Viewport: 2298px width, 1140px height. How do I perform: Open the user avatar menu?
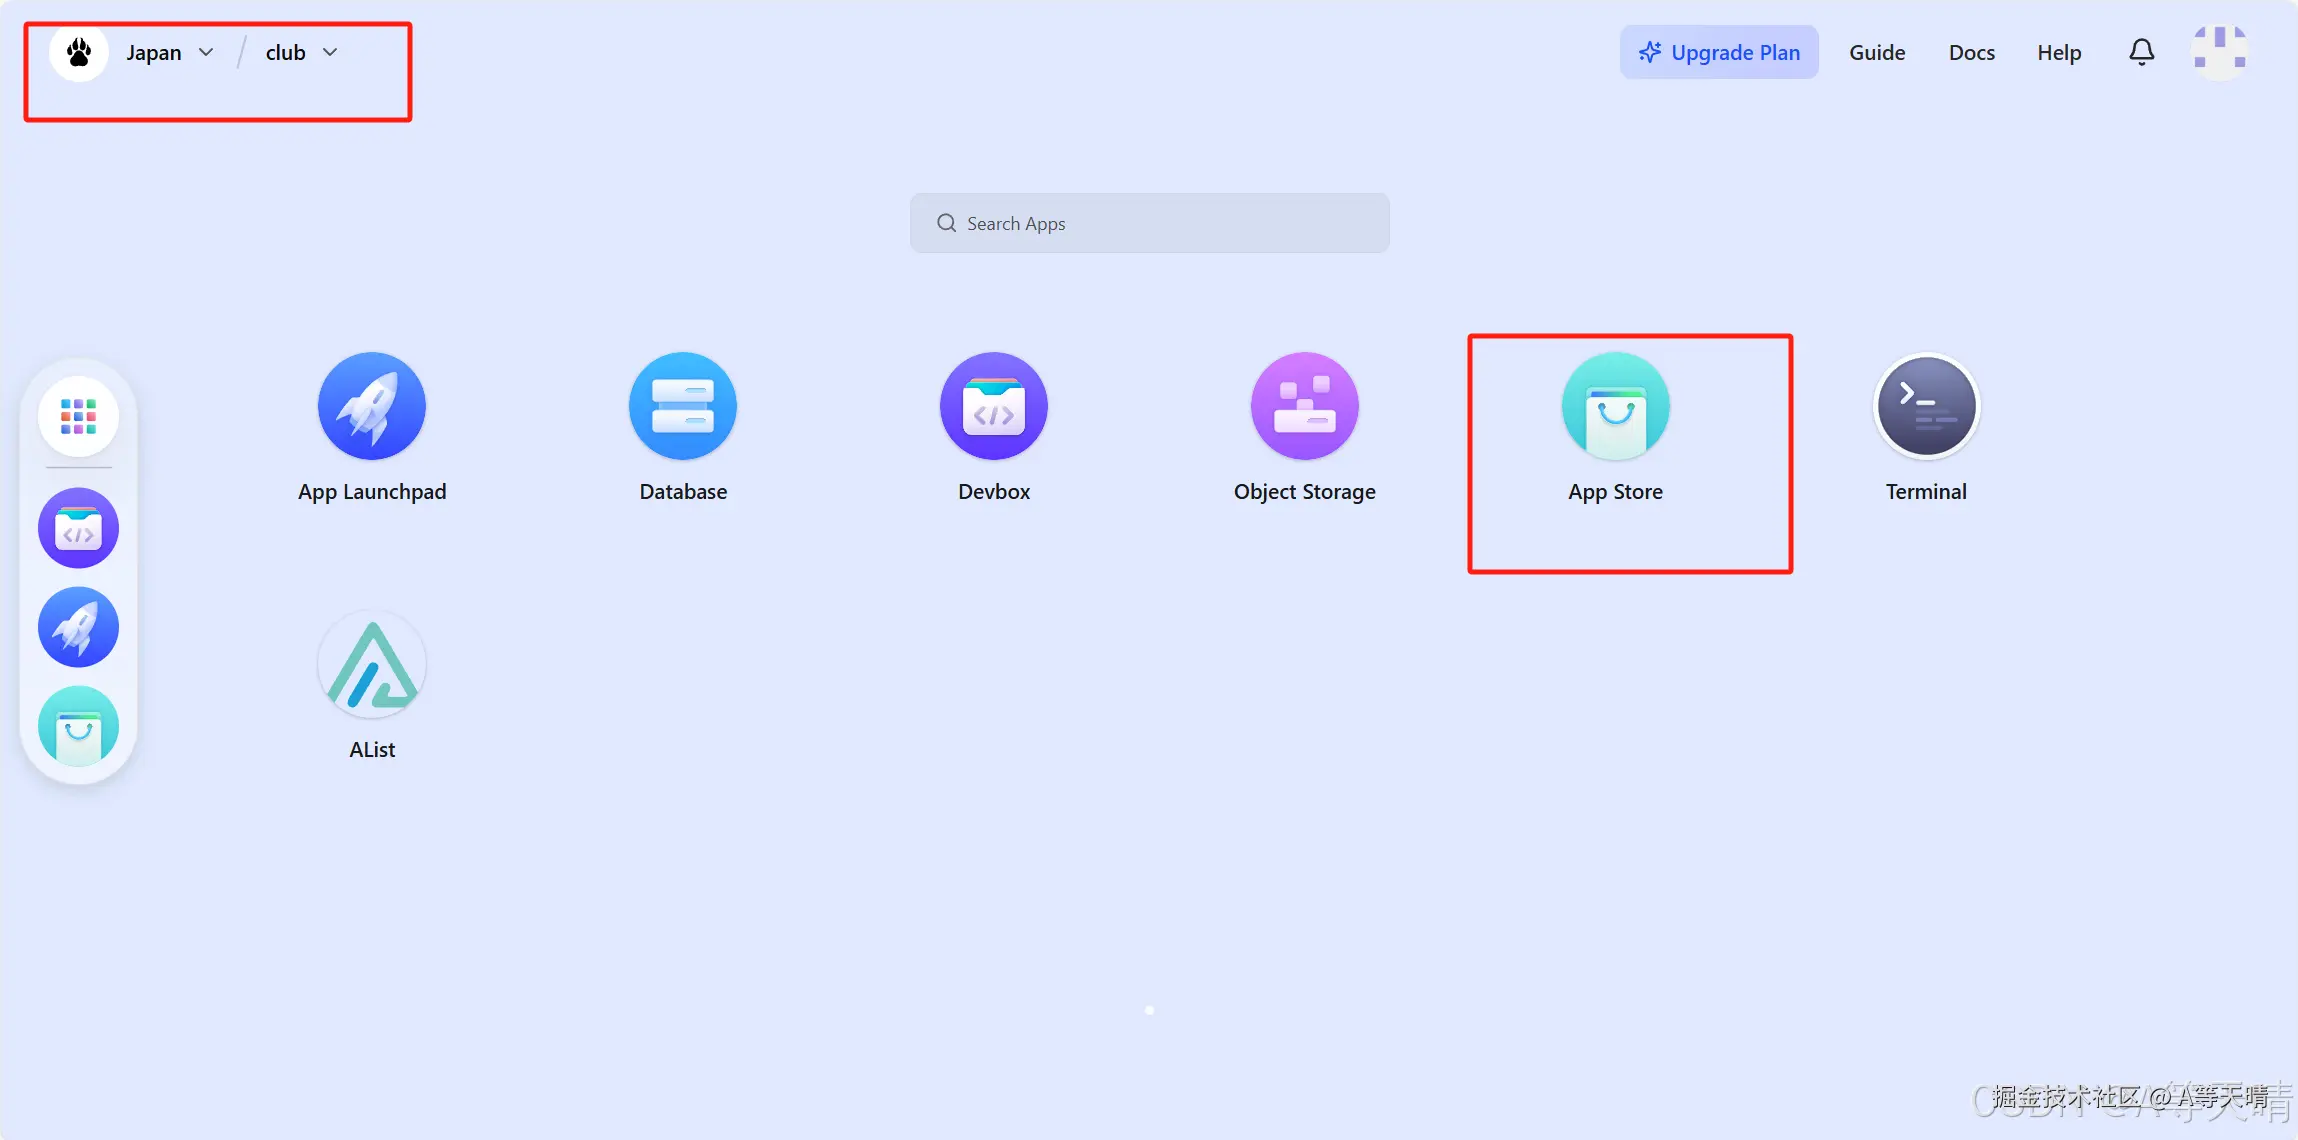coord(2219,52)
